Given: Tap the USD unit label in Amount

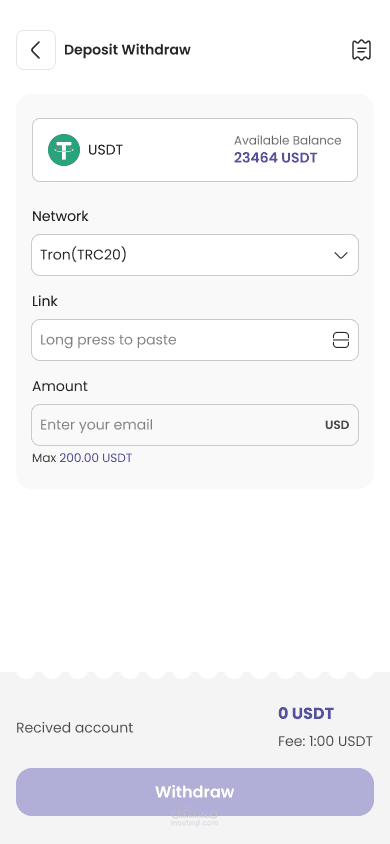Looking at the screenshot, I should tap(337, 425).
